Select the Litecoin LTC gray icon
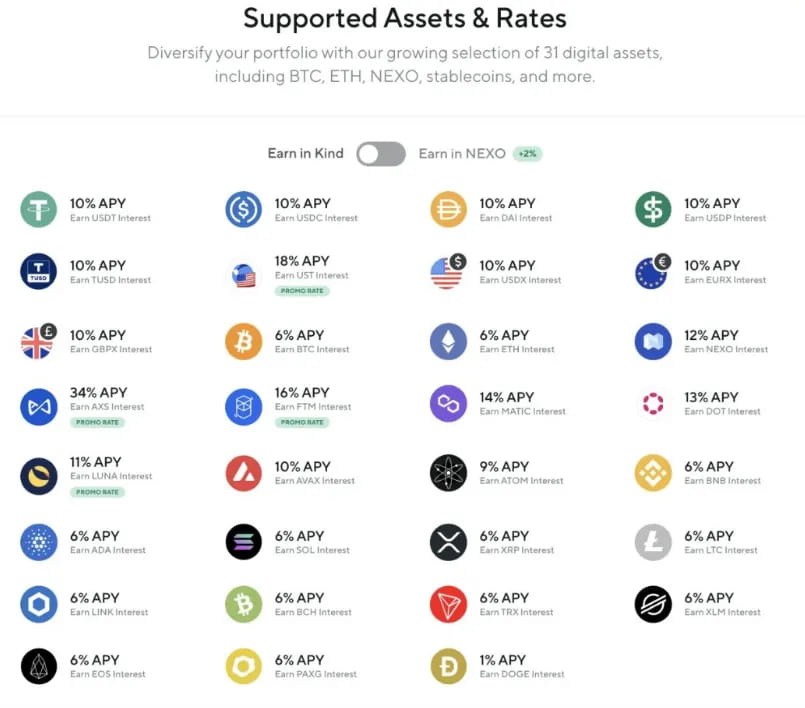The height and width of the screenshot is (708, 805). [x=653, y=542]
